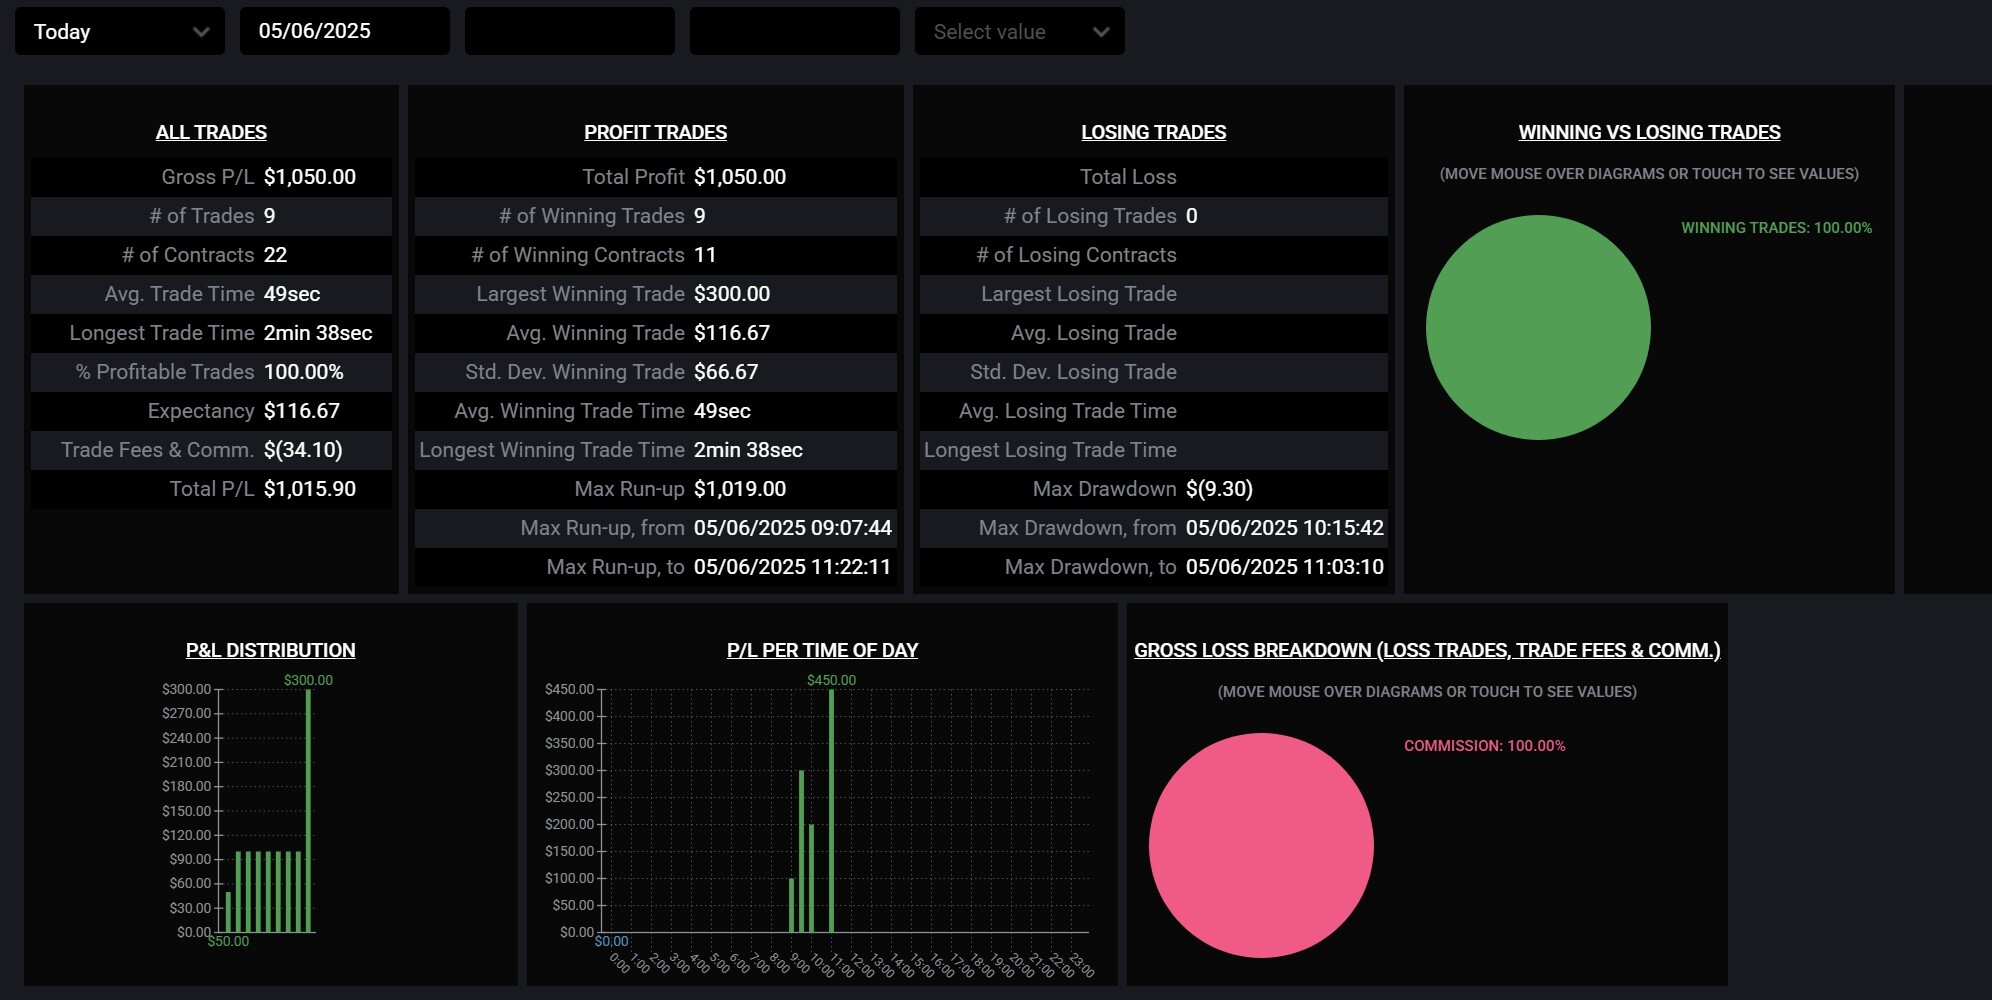Expand the Select value dropdown
Image resolution: width=1992 pixels, height=1000 pixels.
coord(1019,32)
